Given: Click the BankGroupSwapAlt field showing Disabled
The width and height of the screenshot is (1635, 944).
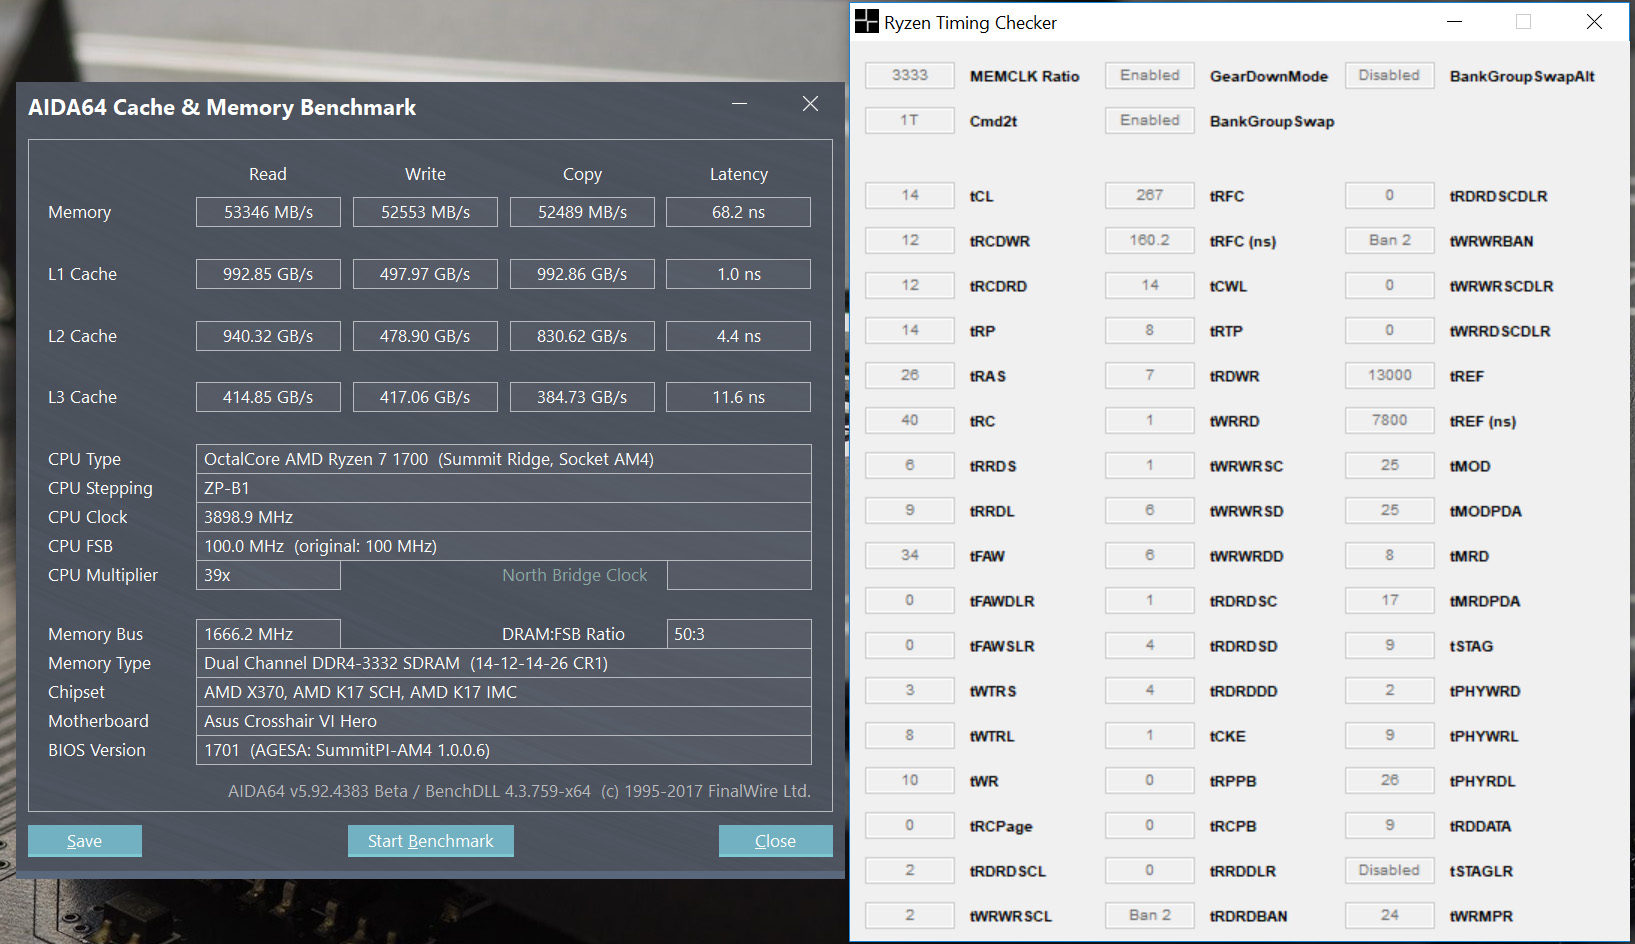Looking at the screenshot, I should (x=1390, y=75).
